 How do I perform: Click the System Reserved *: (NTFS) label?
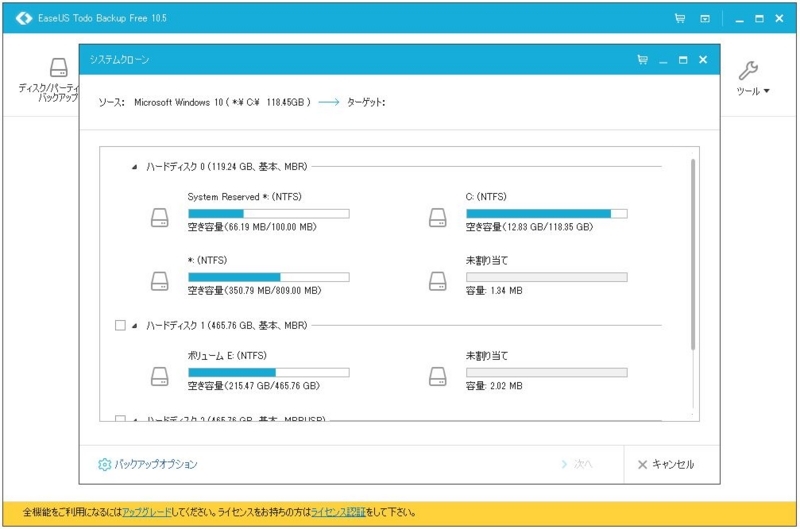tap(244, 197)
